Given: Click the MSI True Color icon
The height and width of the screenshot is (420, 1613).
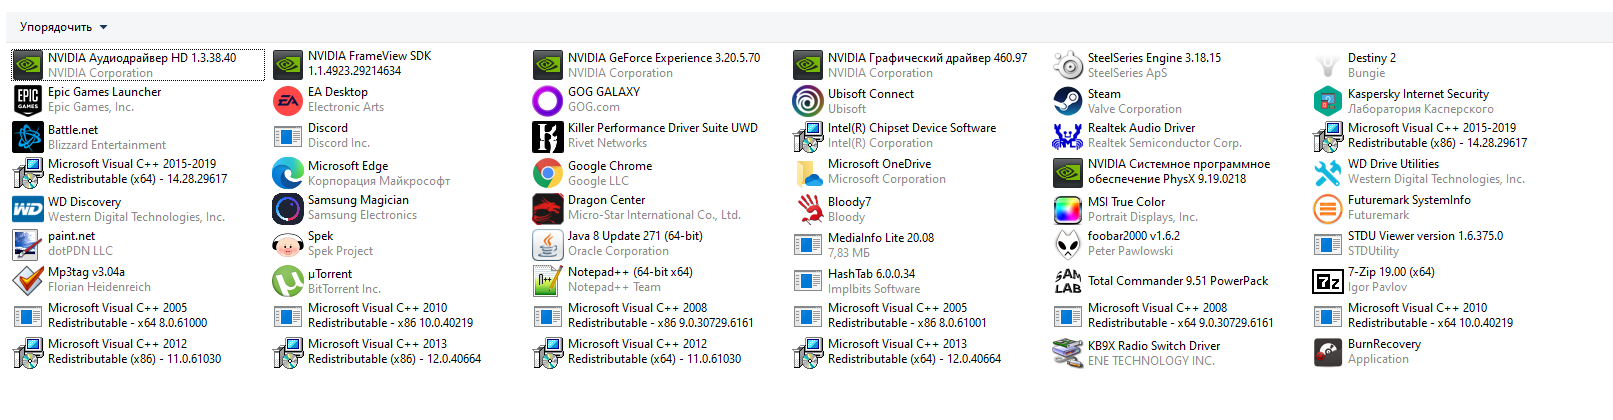Looking at the screenshot, I should [1068, 209].
